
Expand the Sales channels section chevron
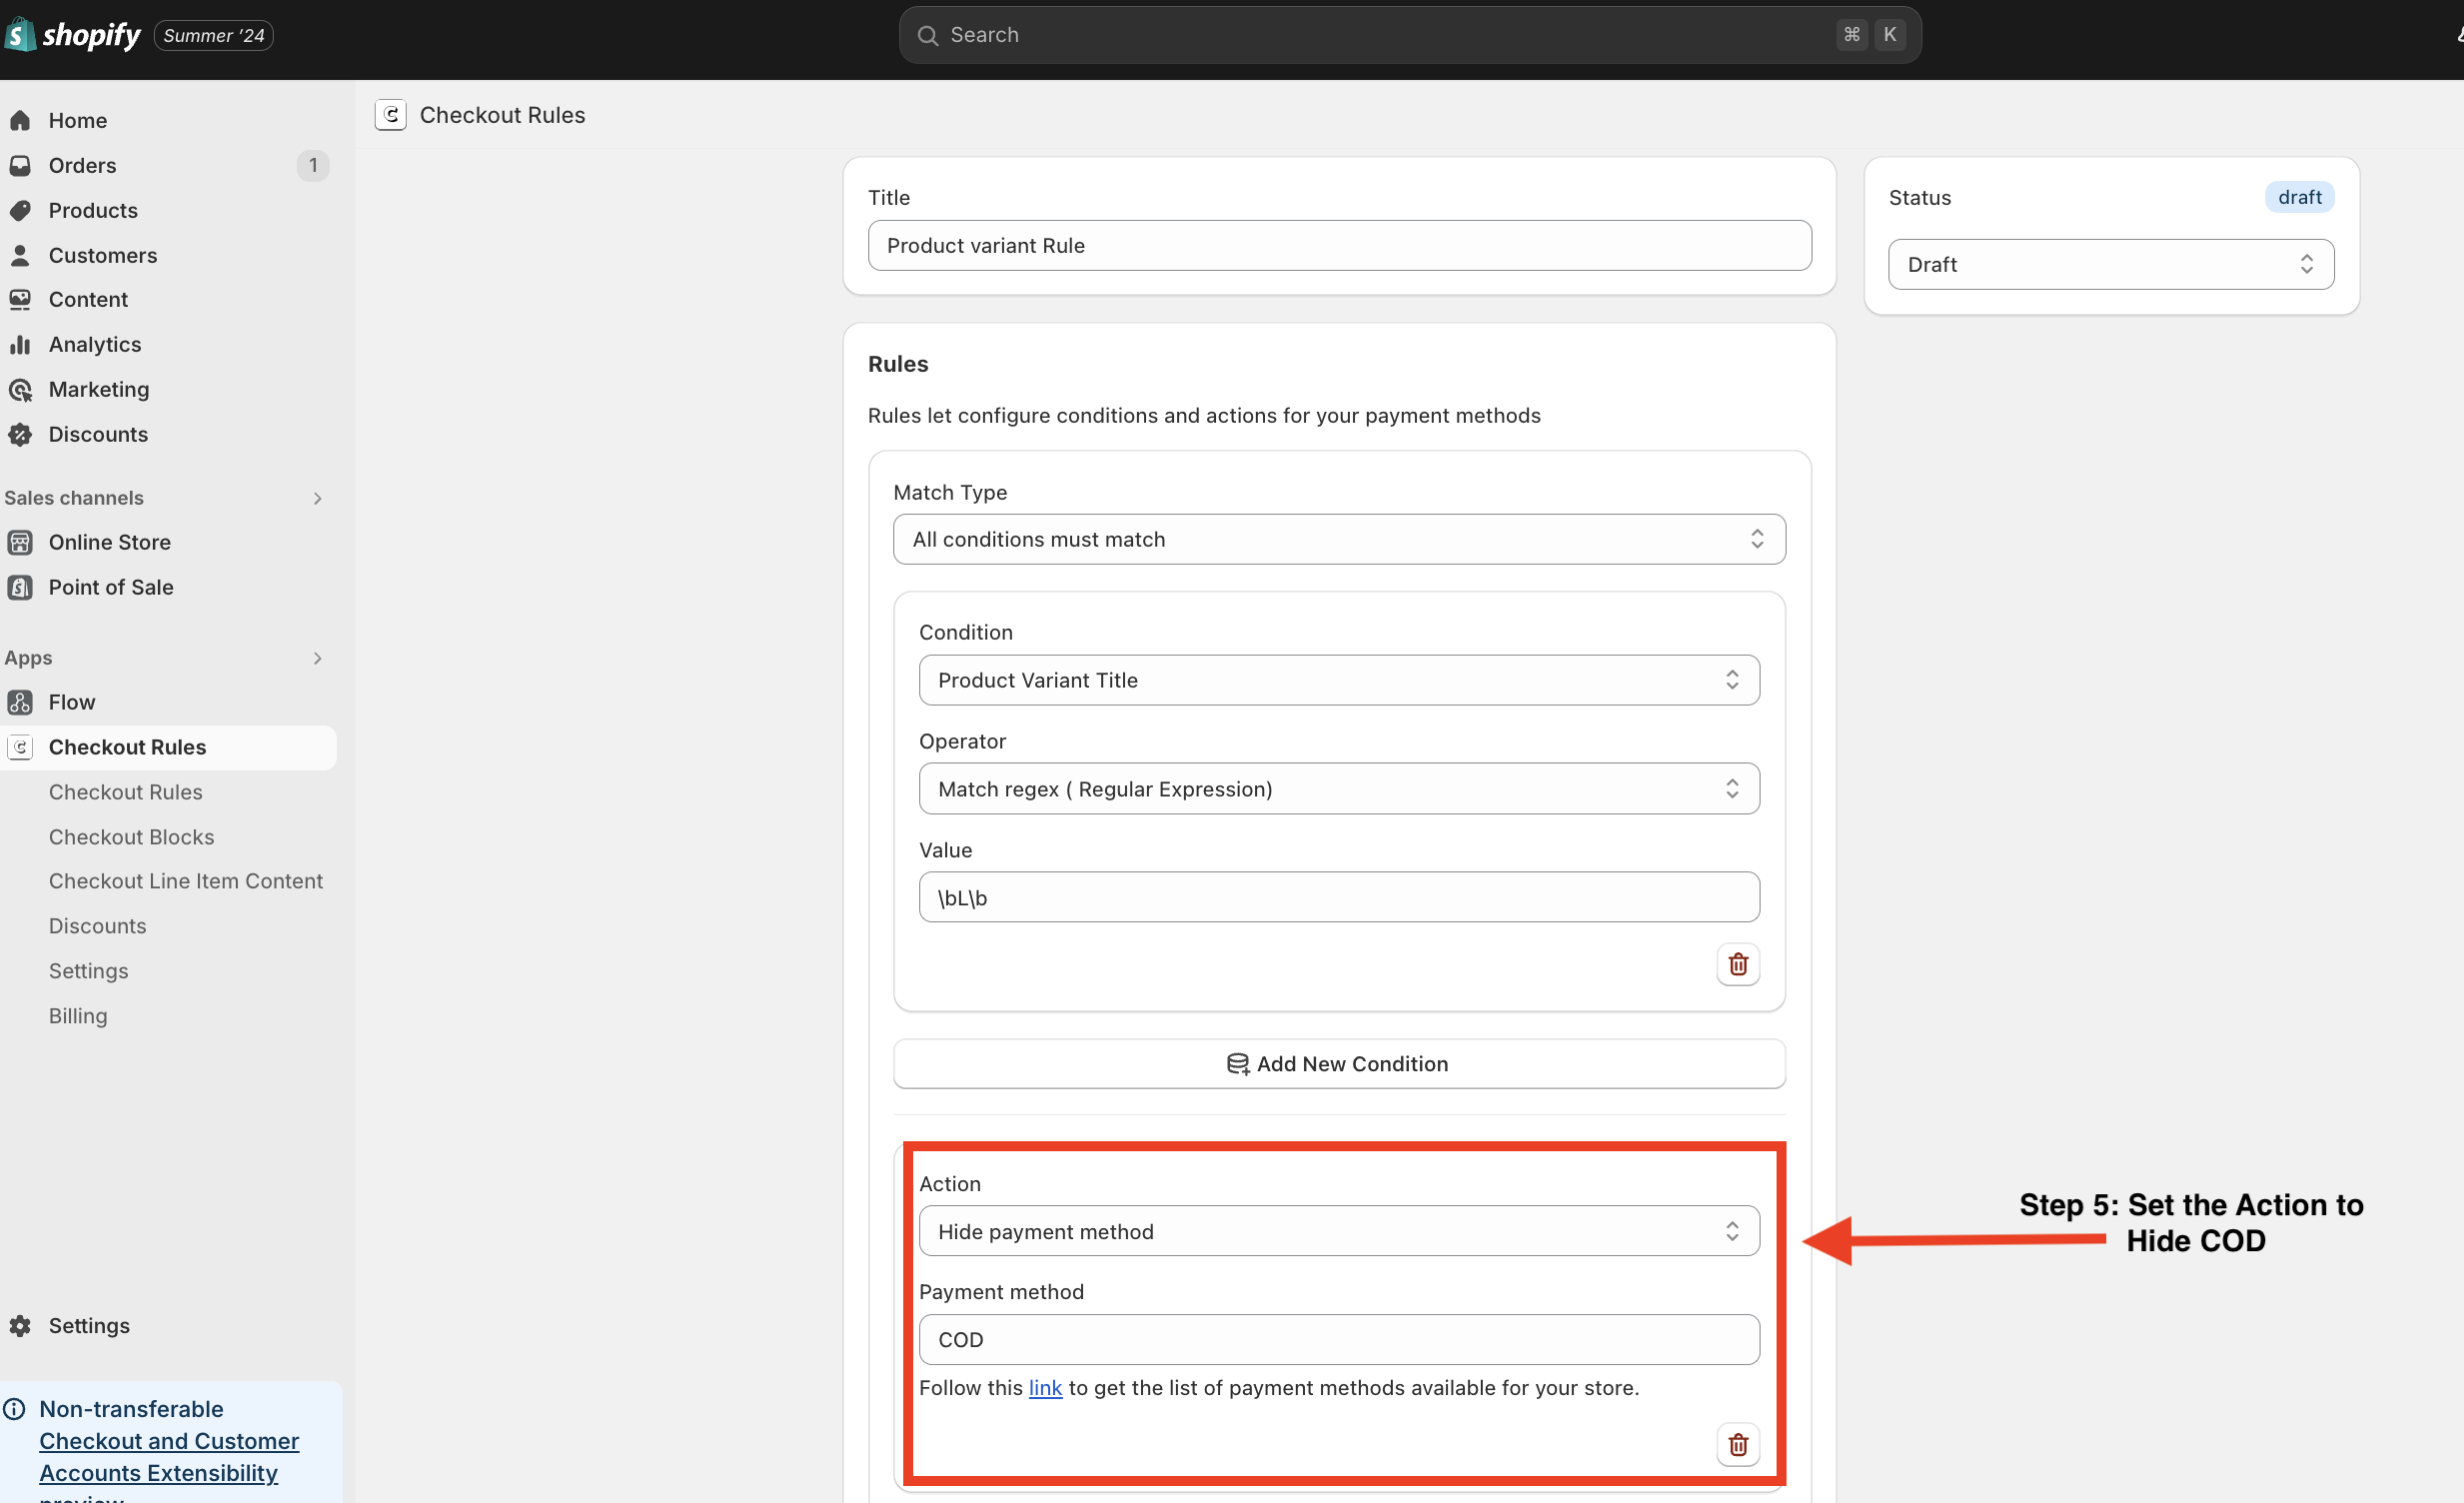click(317, 498)
